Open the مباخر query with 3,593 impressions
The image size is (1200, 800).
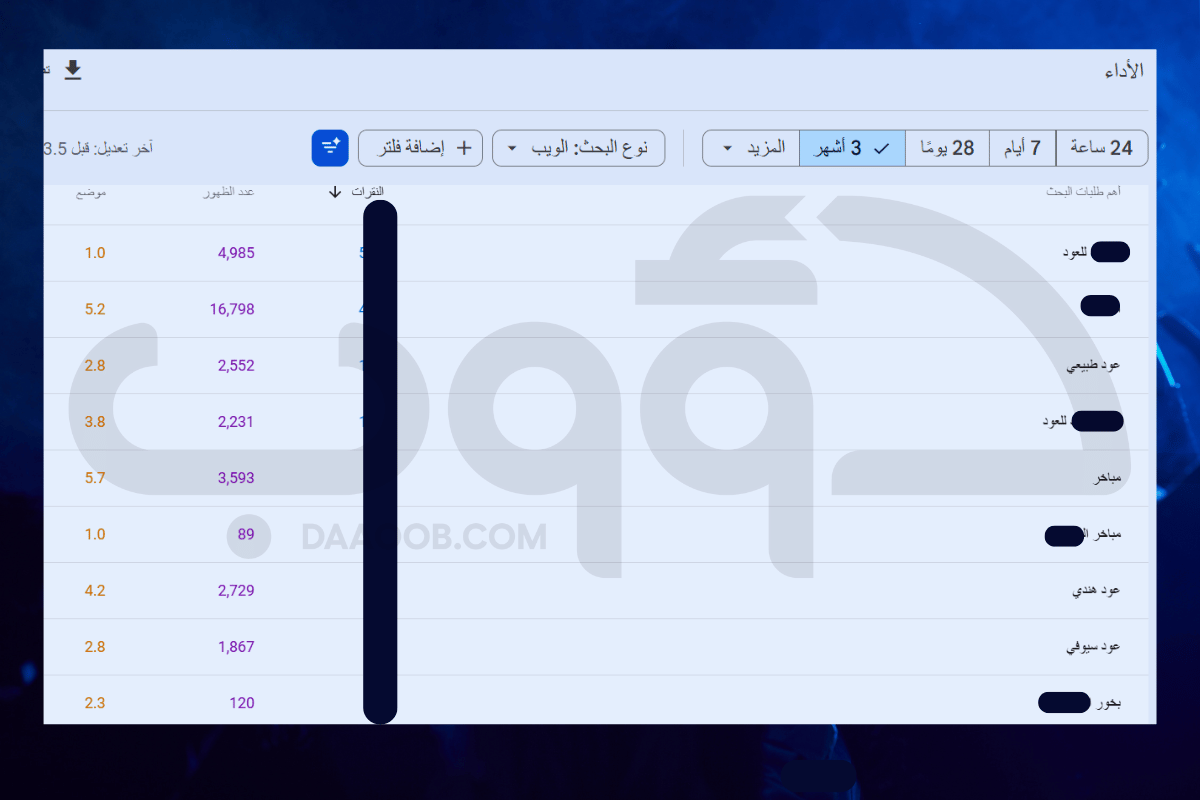tap(1106, 479)
